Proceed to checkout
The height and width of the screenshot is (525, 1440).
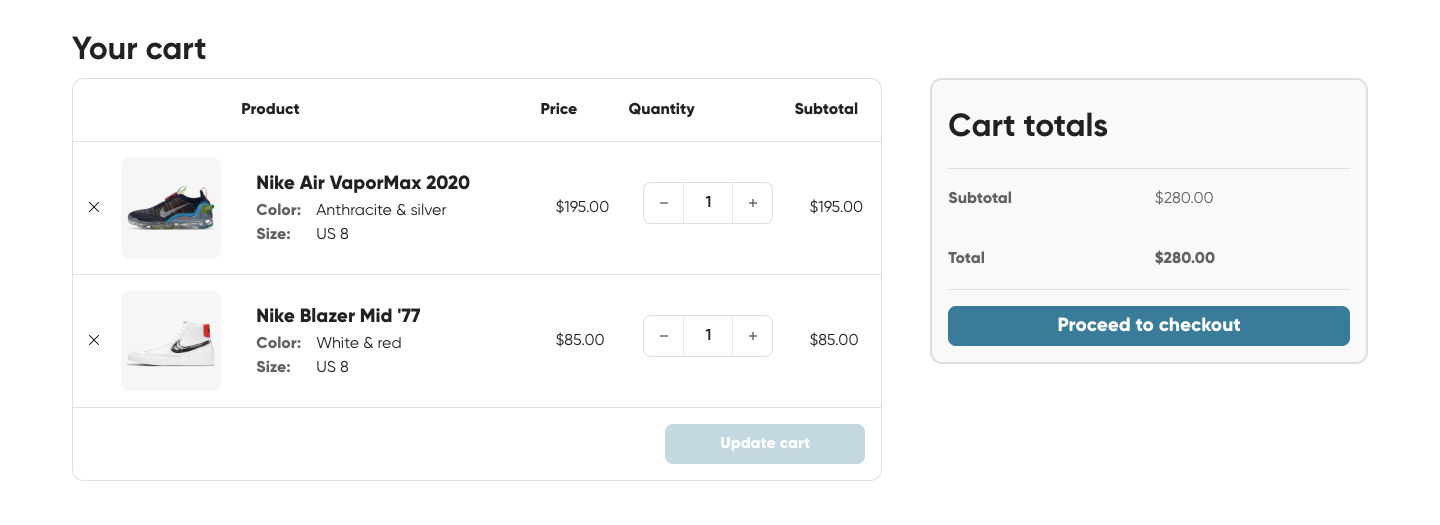1148,326
